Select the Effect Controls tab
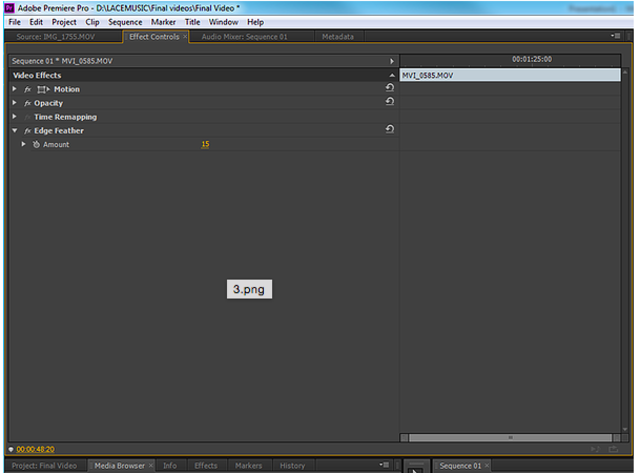Image resolution: width=640 pixels, height=473 pixels. [x=154, y=37]
